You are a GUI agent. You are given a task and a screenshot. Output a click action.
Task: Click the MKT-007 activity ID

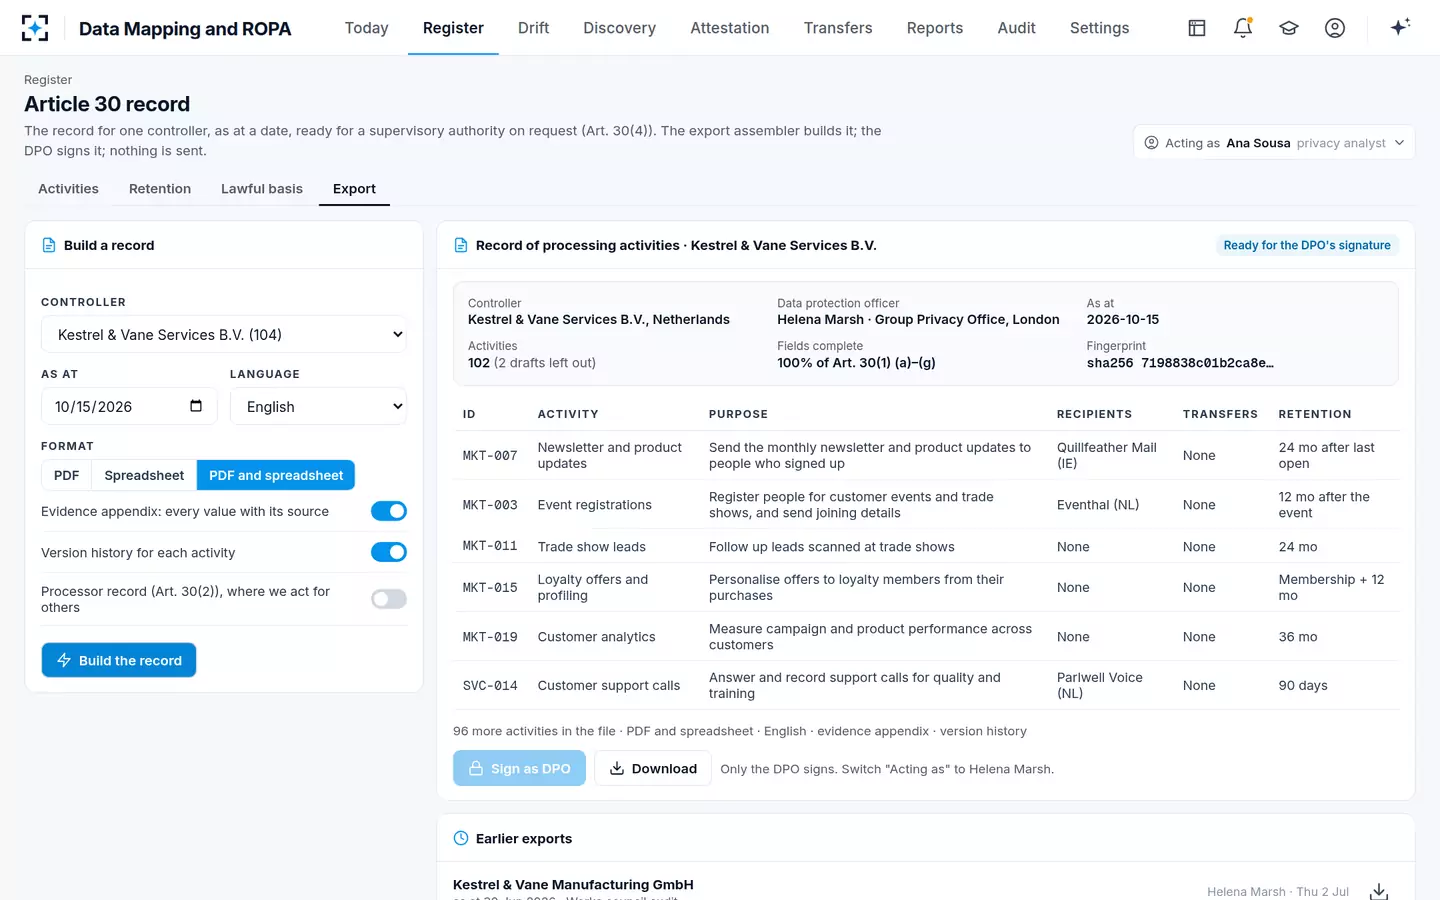490,456
